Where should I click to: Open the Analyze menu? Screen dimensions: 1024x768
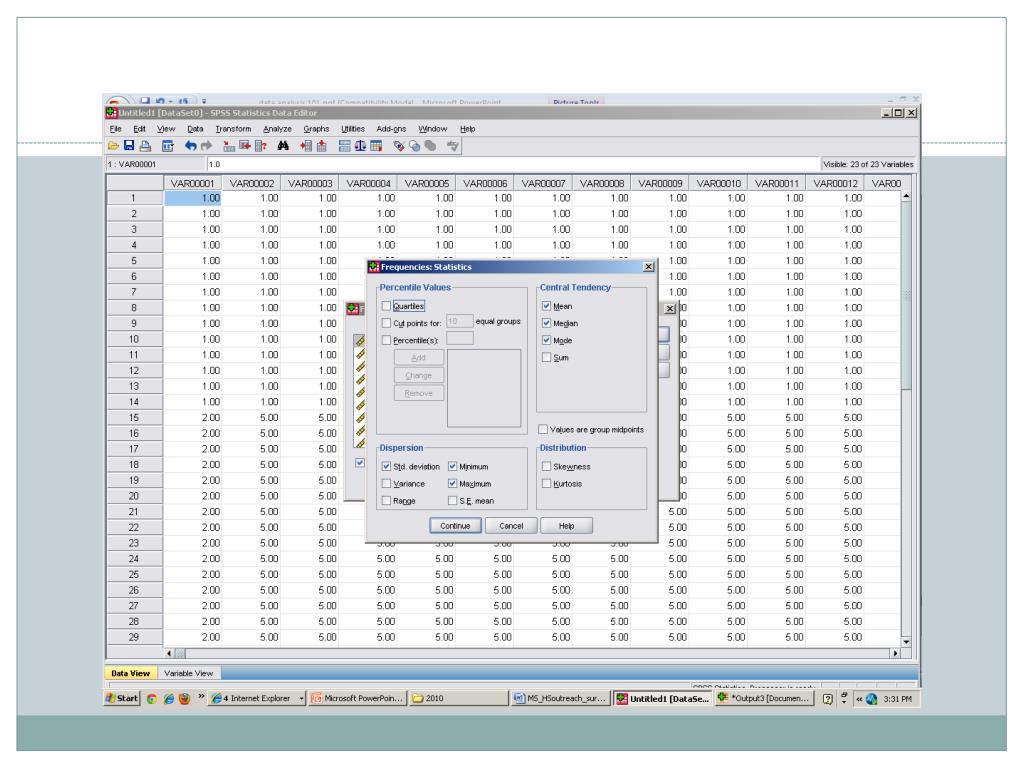277,129
